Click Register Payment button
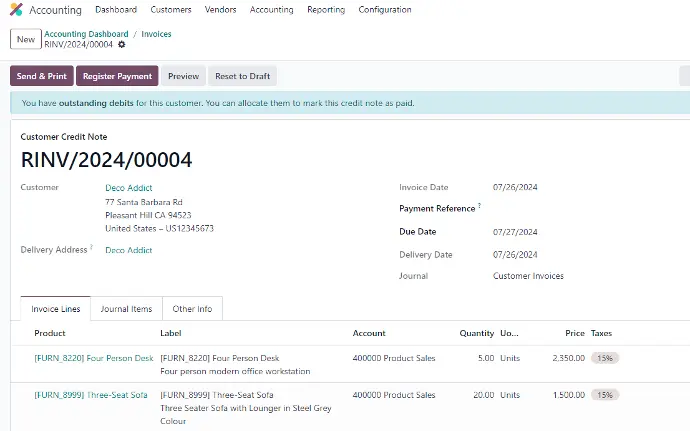The height and width of the screenshot is (431, 690). [x=117, y=76]
